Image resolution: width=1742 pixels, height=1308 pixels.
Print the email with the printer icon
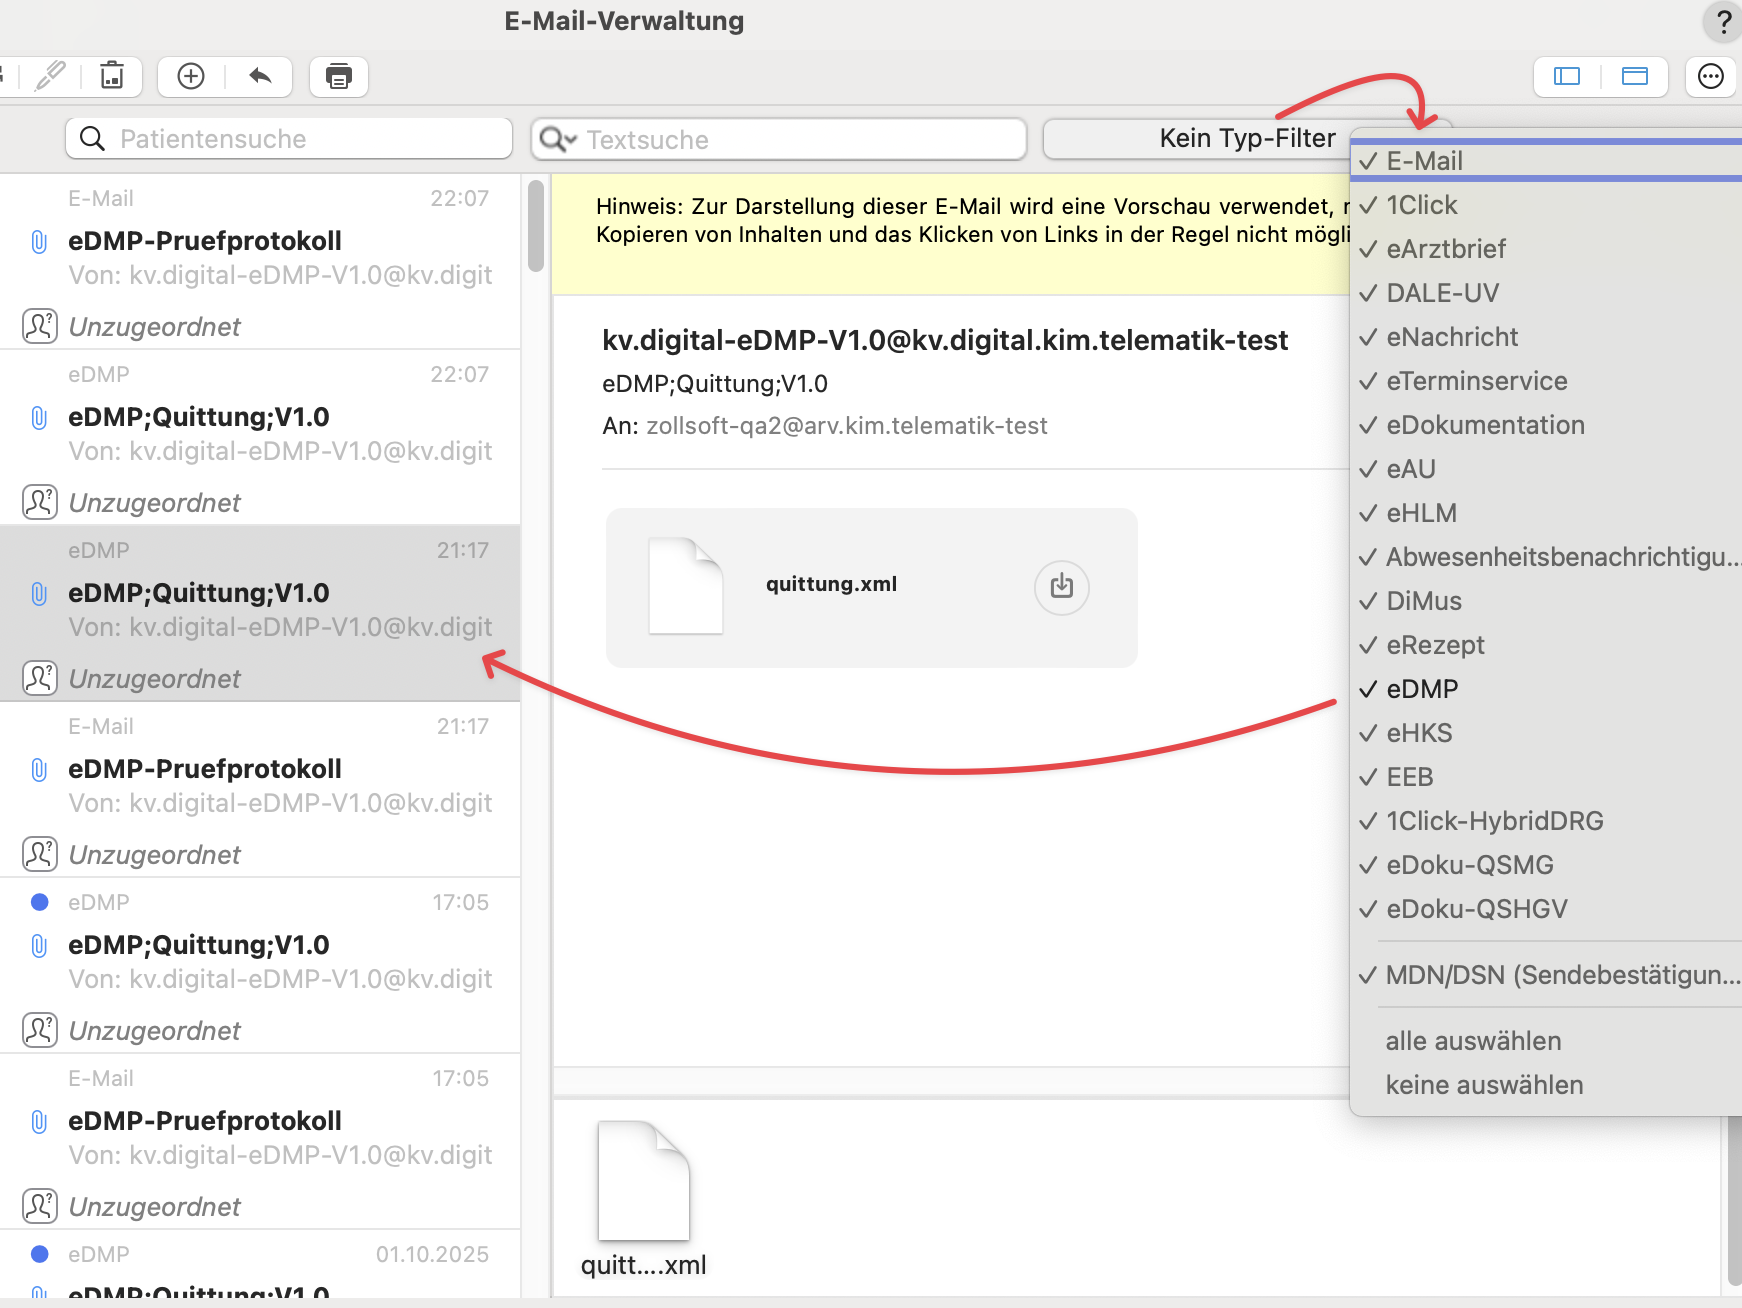(338, 76)
